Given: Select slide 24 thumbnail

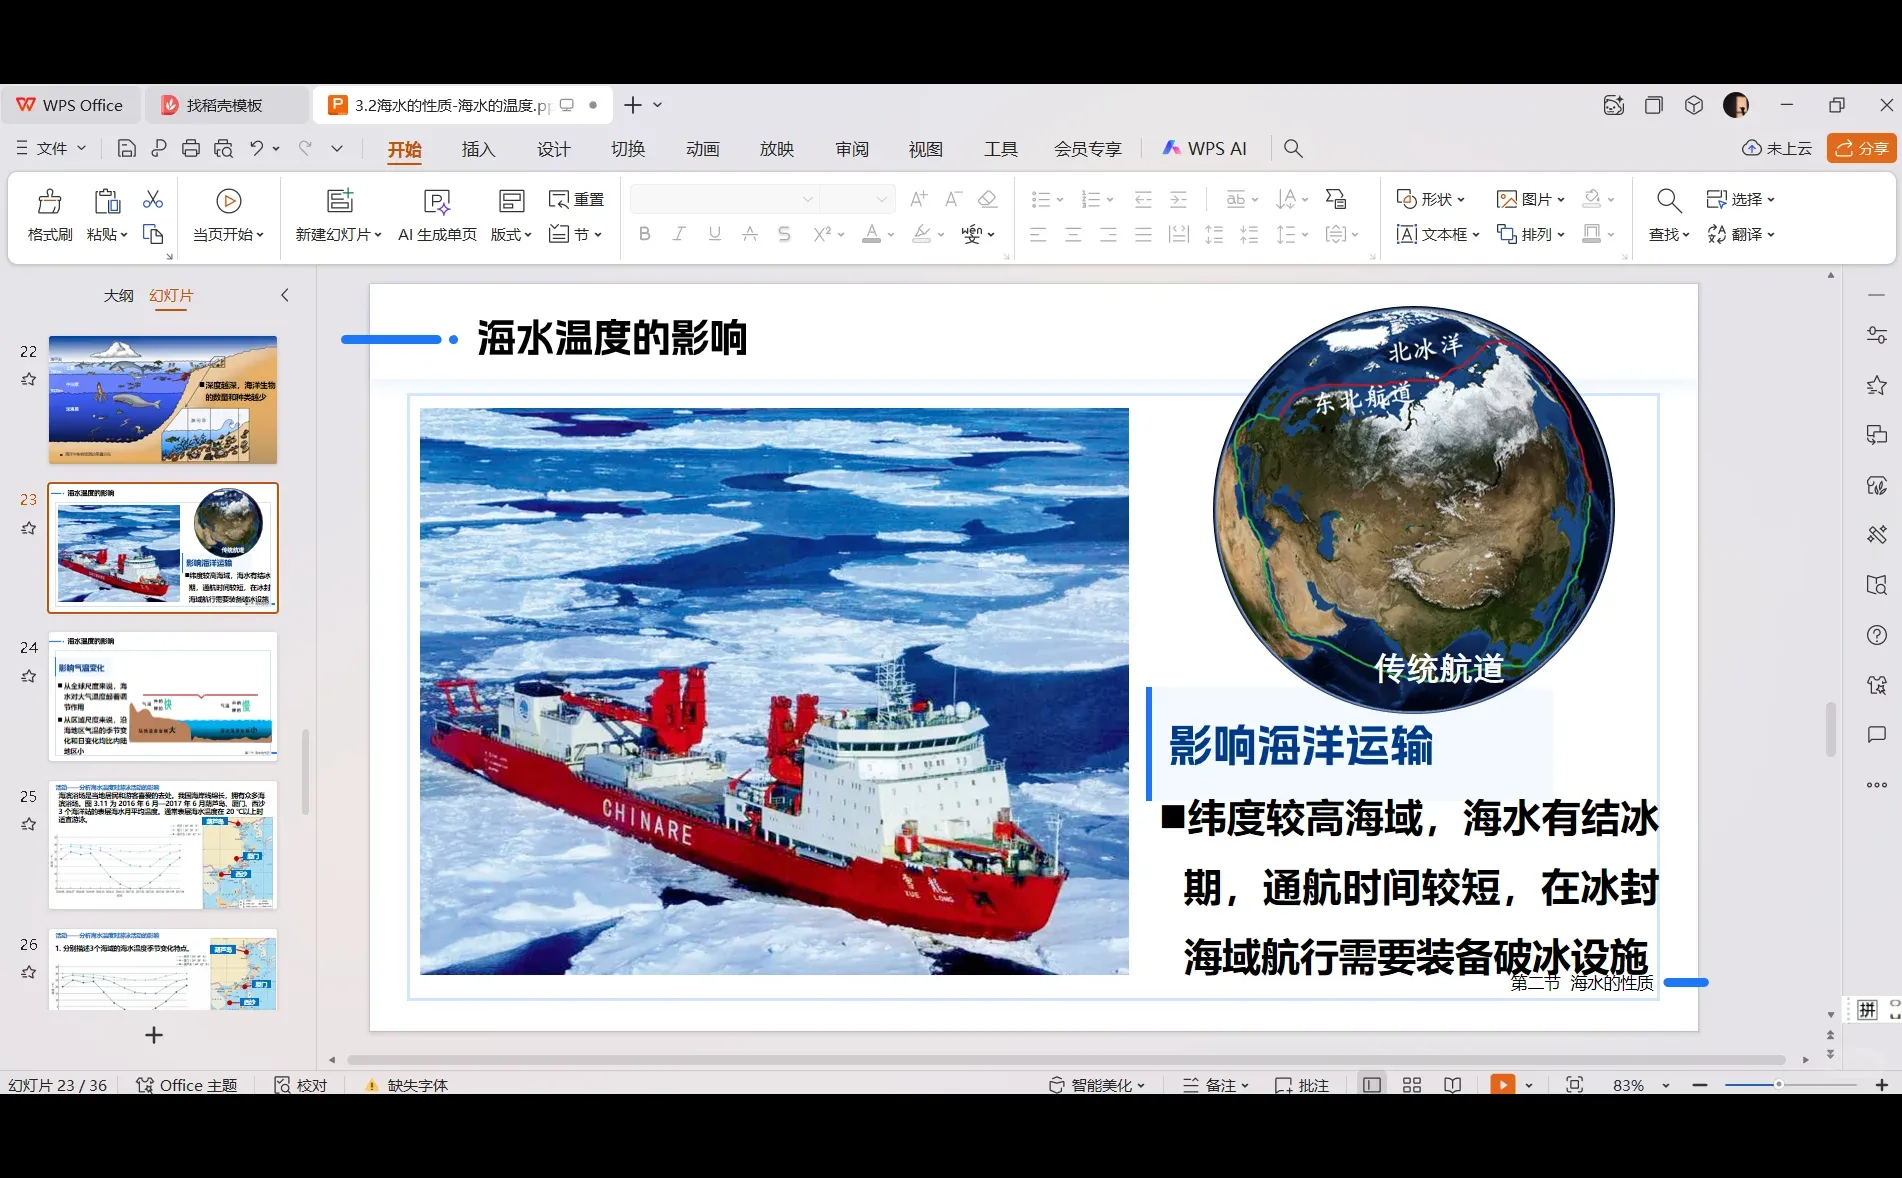Looking at the screenshot, I should click(163, 696).
